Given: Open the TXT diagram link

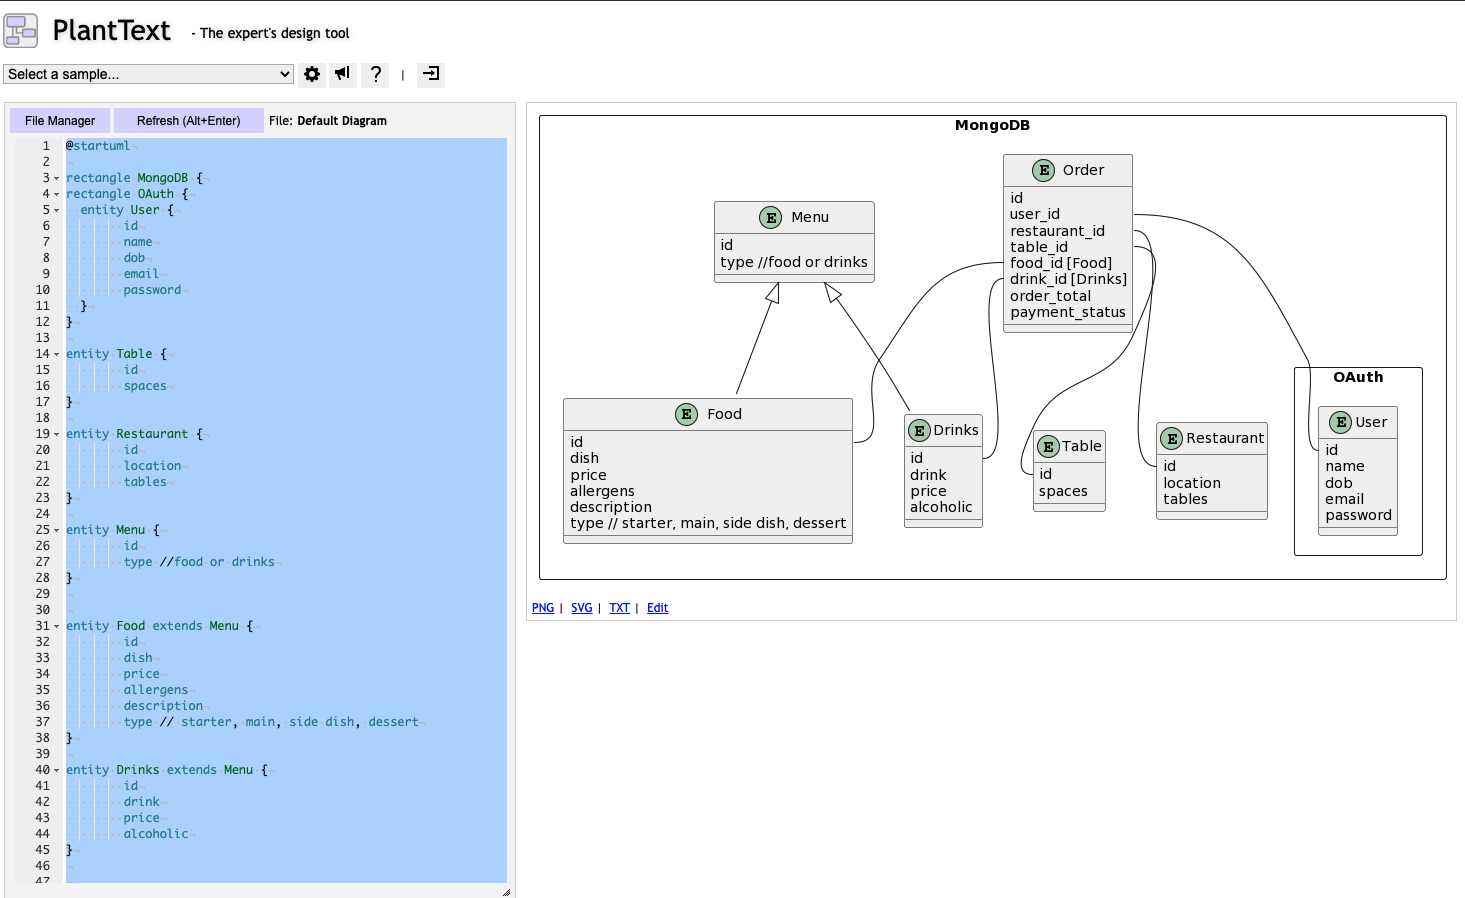Looking at the screenshot, I should pyautogui.click(x=620, y=608).
